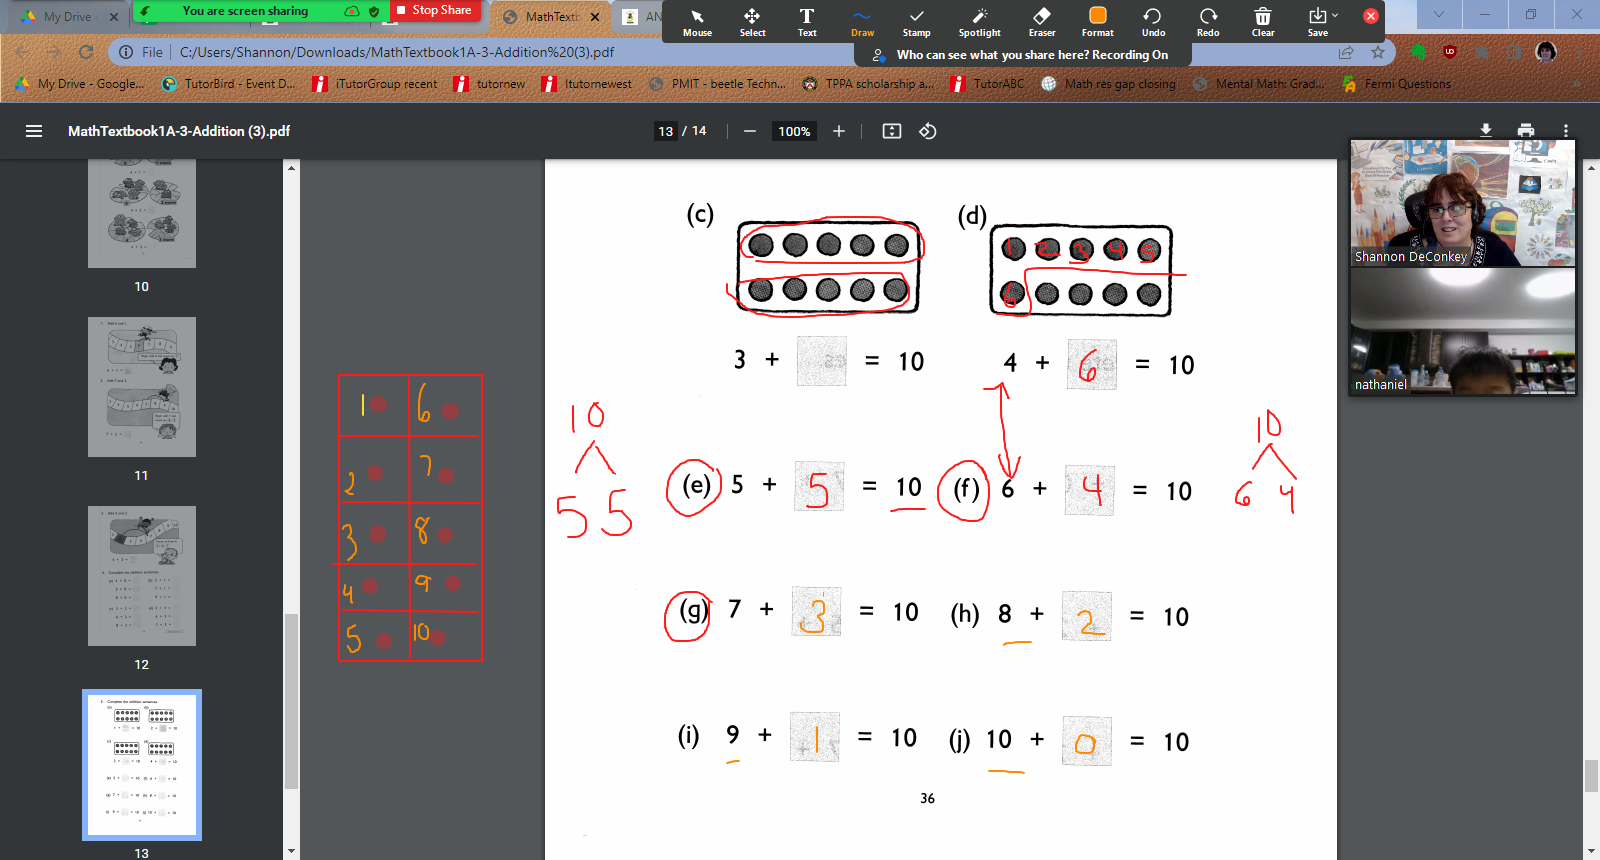Open the Extensions puzzle menu
The image size is (1600, 860).
1482,52
